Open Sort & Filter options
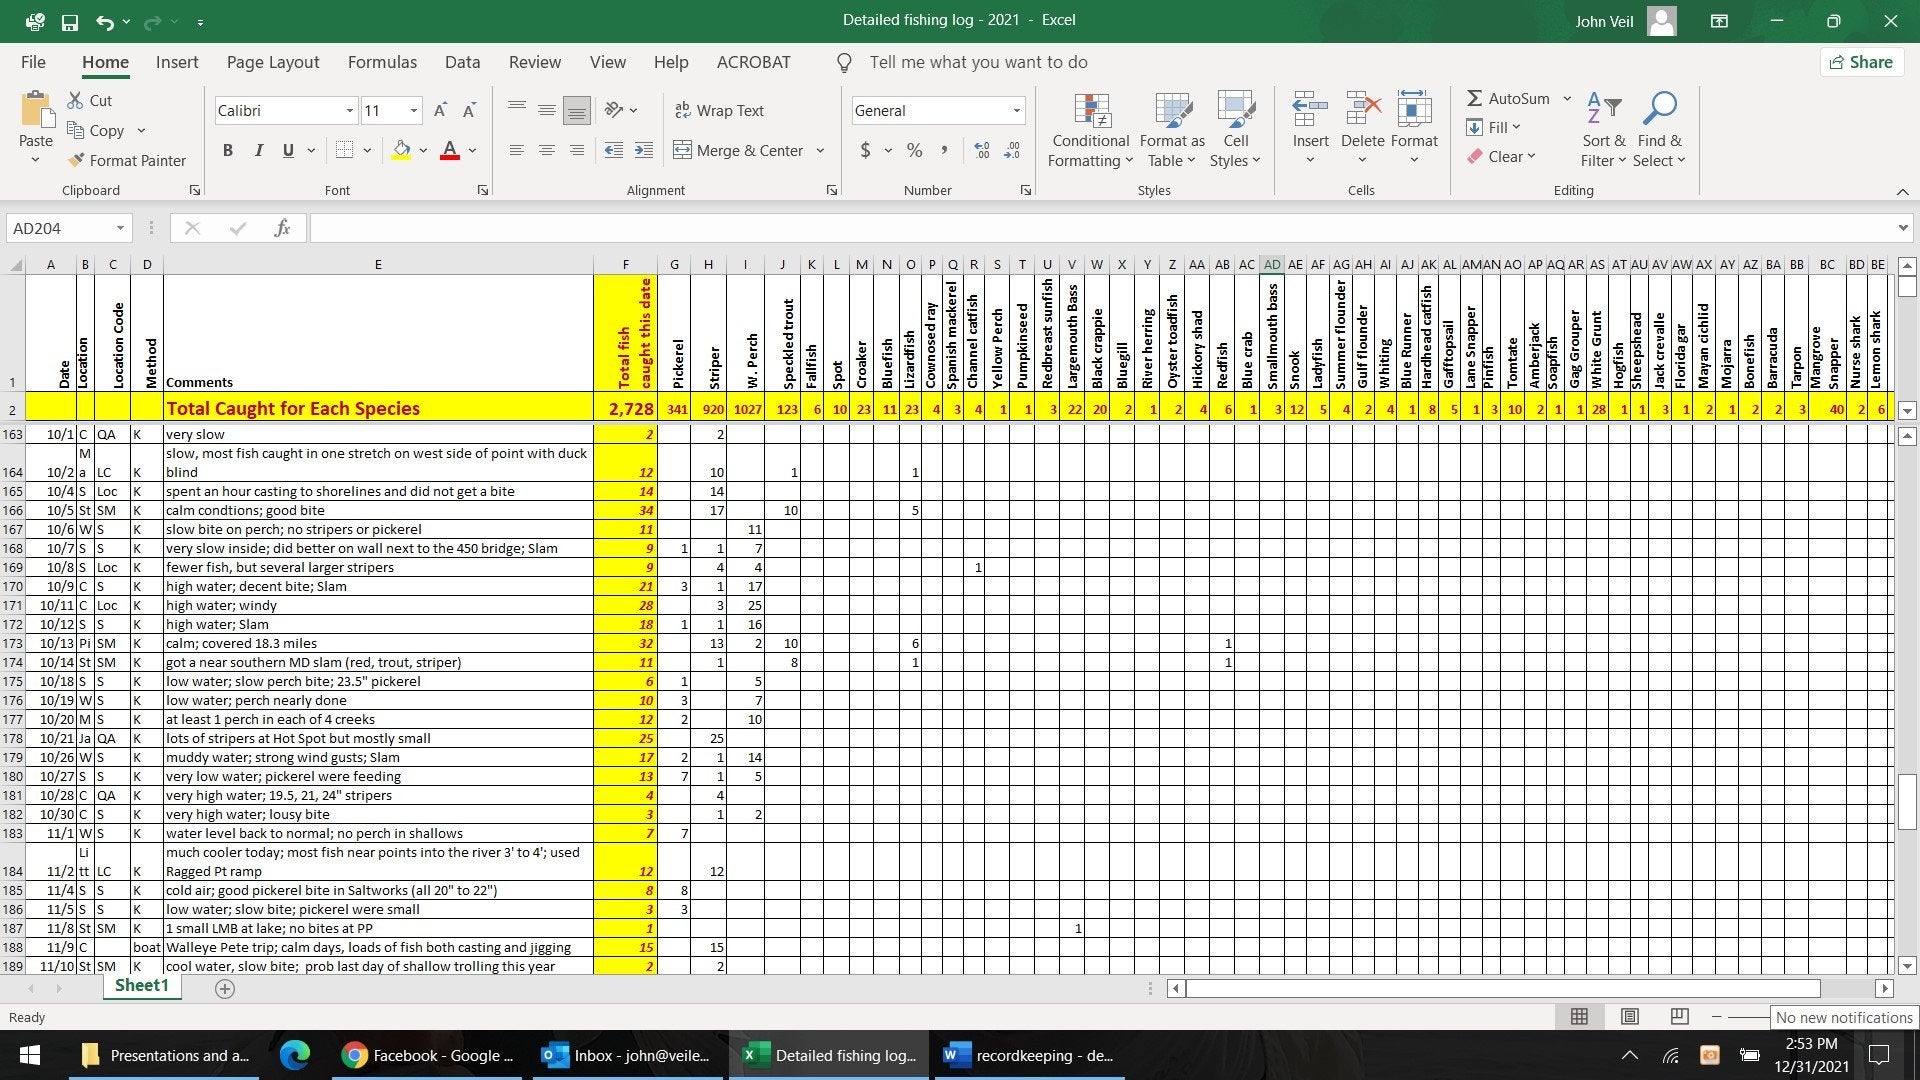This screenshot has height=1080, width=1920. click(x=1603, y=131)
